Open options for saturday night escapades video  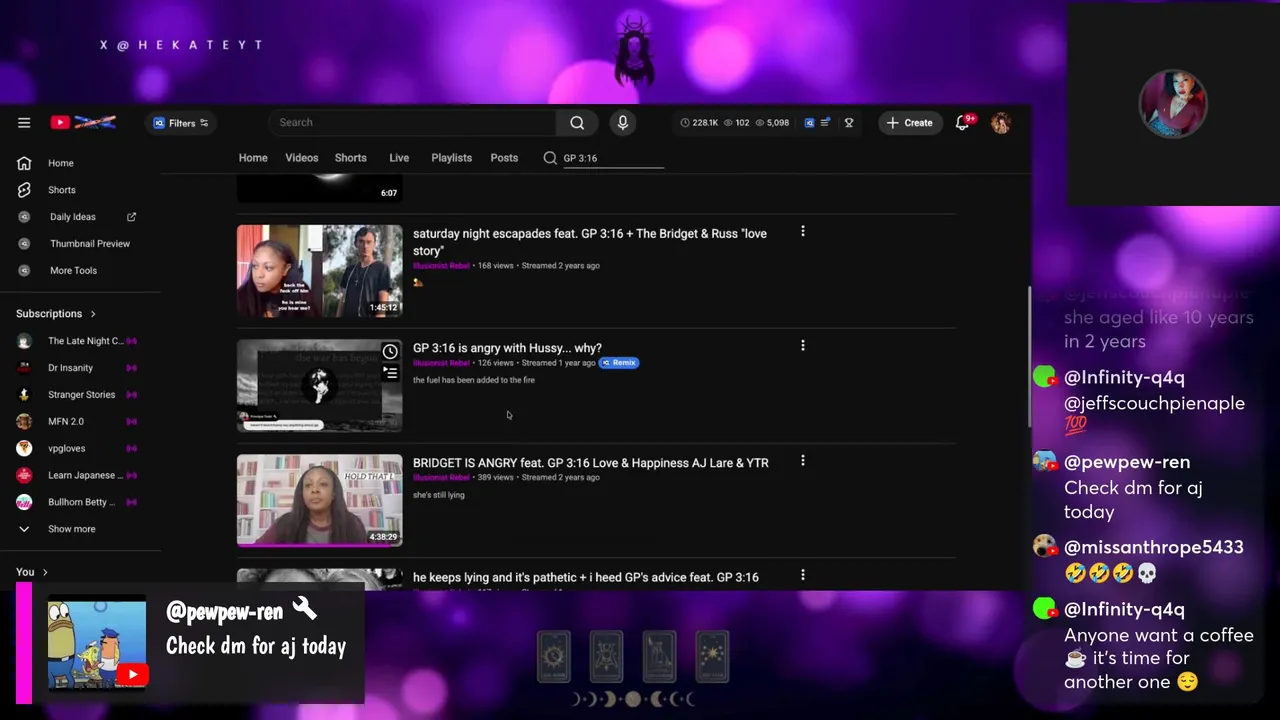[802, 231]
